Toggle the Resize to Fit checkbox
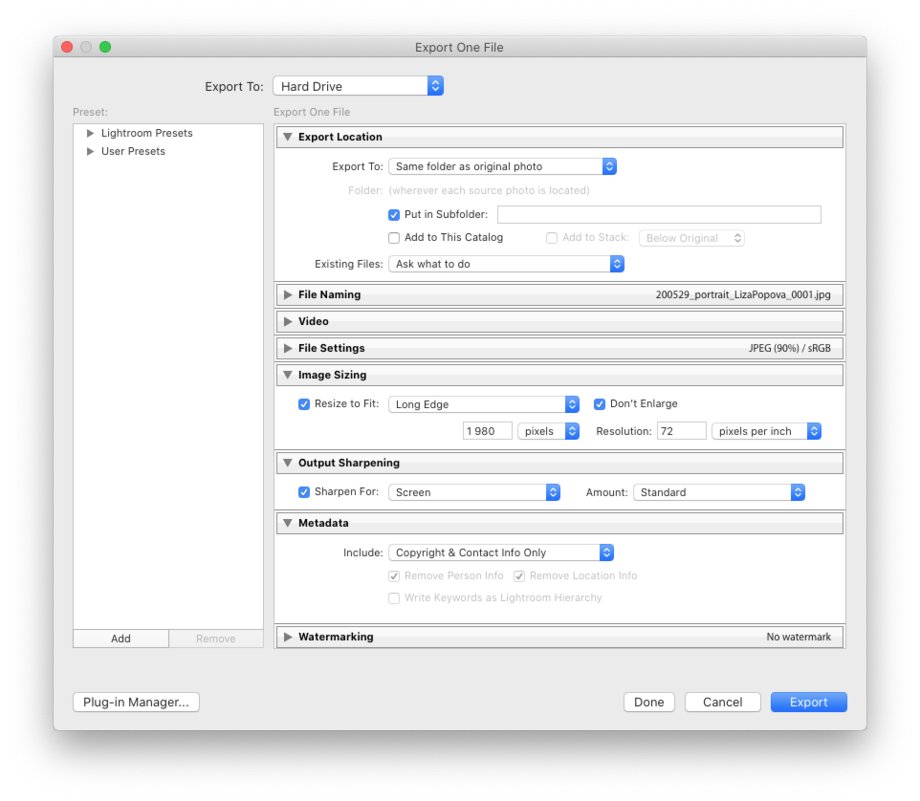The width and height of the screenshot is (920, 801). [304, 404]
